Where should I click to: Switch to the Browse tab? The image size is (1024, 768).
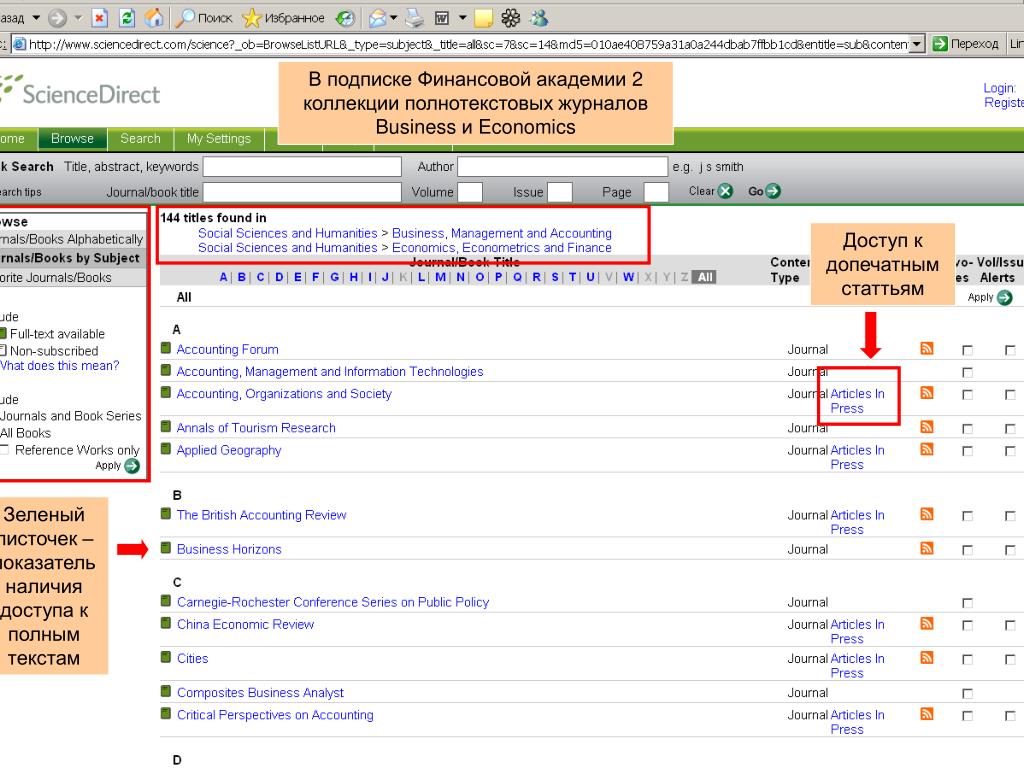click(x=72, y=138)
